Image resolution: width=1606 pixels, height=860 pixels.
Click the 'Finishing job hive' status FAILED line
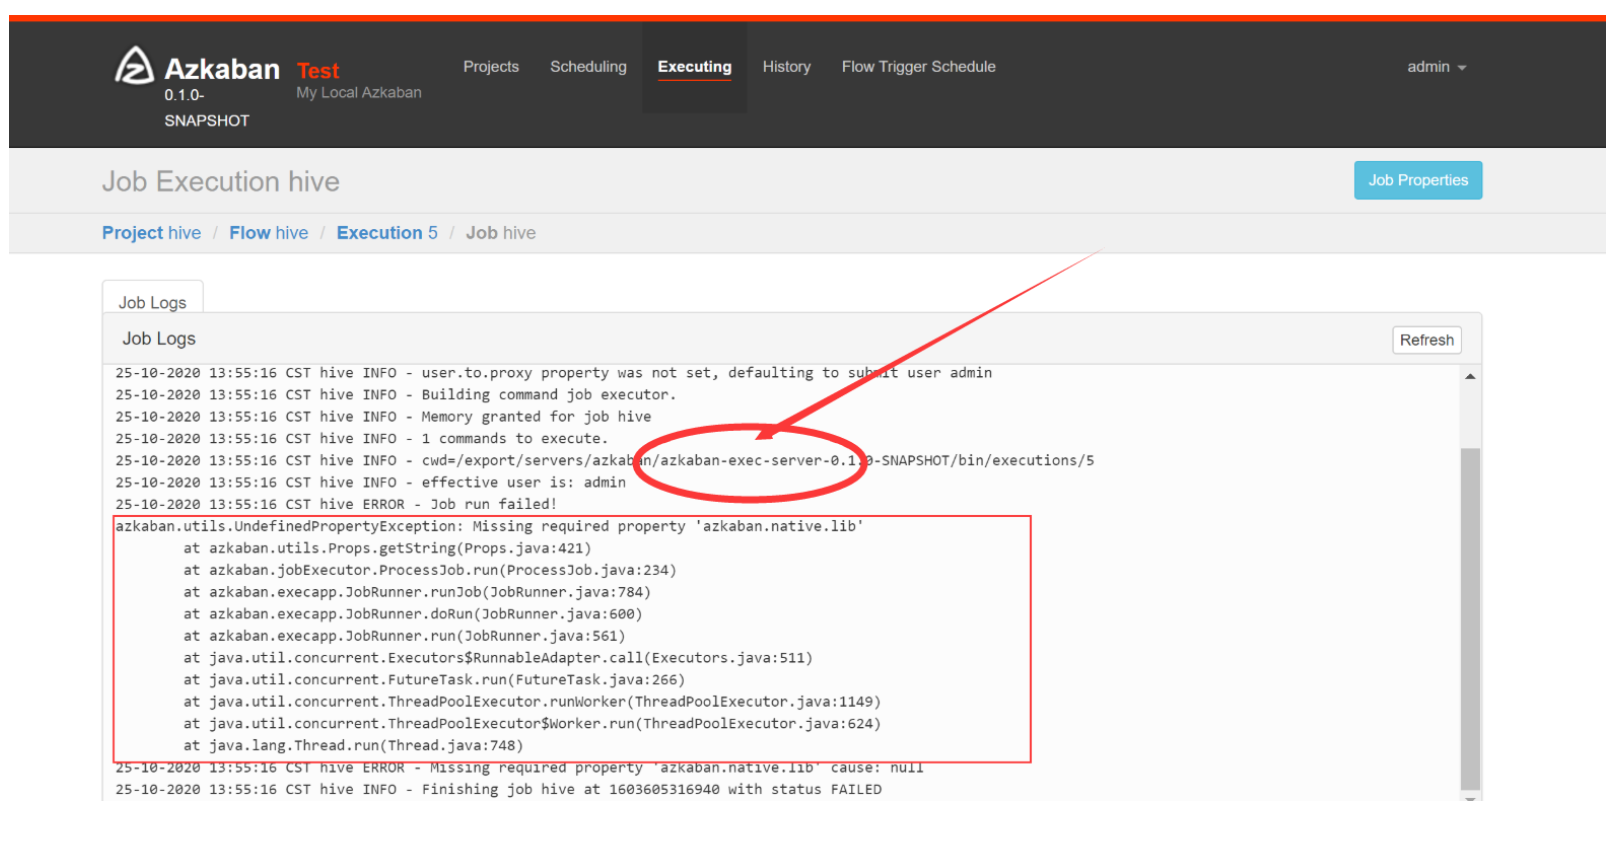pos(498,789)
